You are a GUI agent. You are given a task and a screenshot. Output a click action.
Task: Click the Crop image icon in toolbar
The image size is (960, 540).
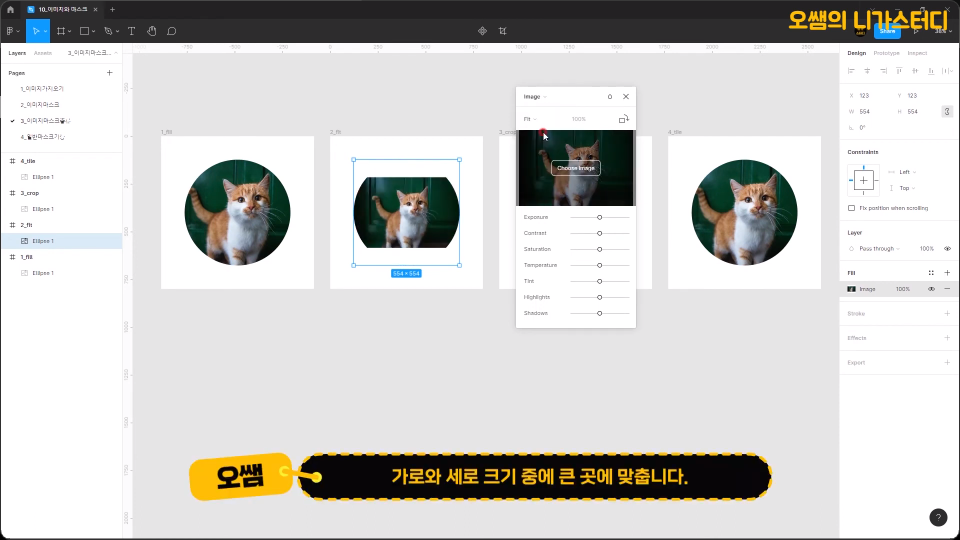point(503,31)
